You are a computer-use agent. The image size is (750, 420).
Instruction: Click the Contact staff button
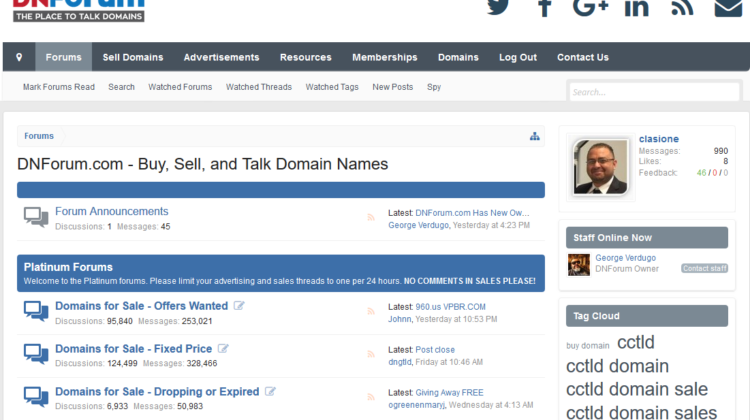point(704,268)
